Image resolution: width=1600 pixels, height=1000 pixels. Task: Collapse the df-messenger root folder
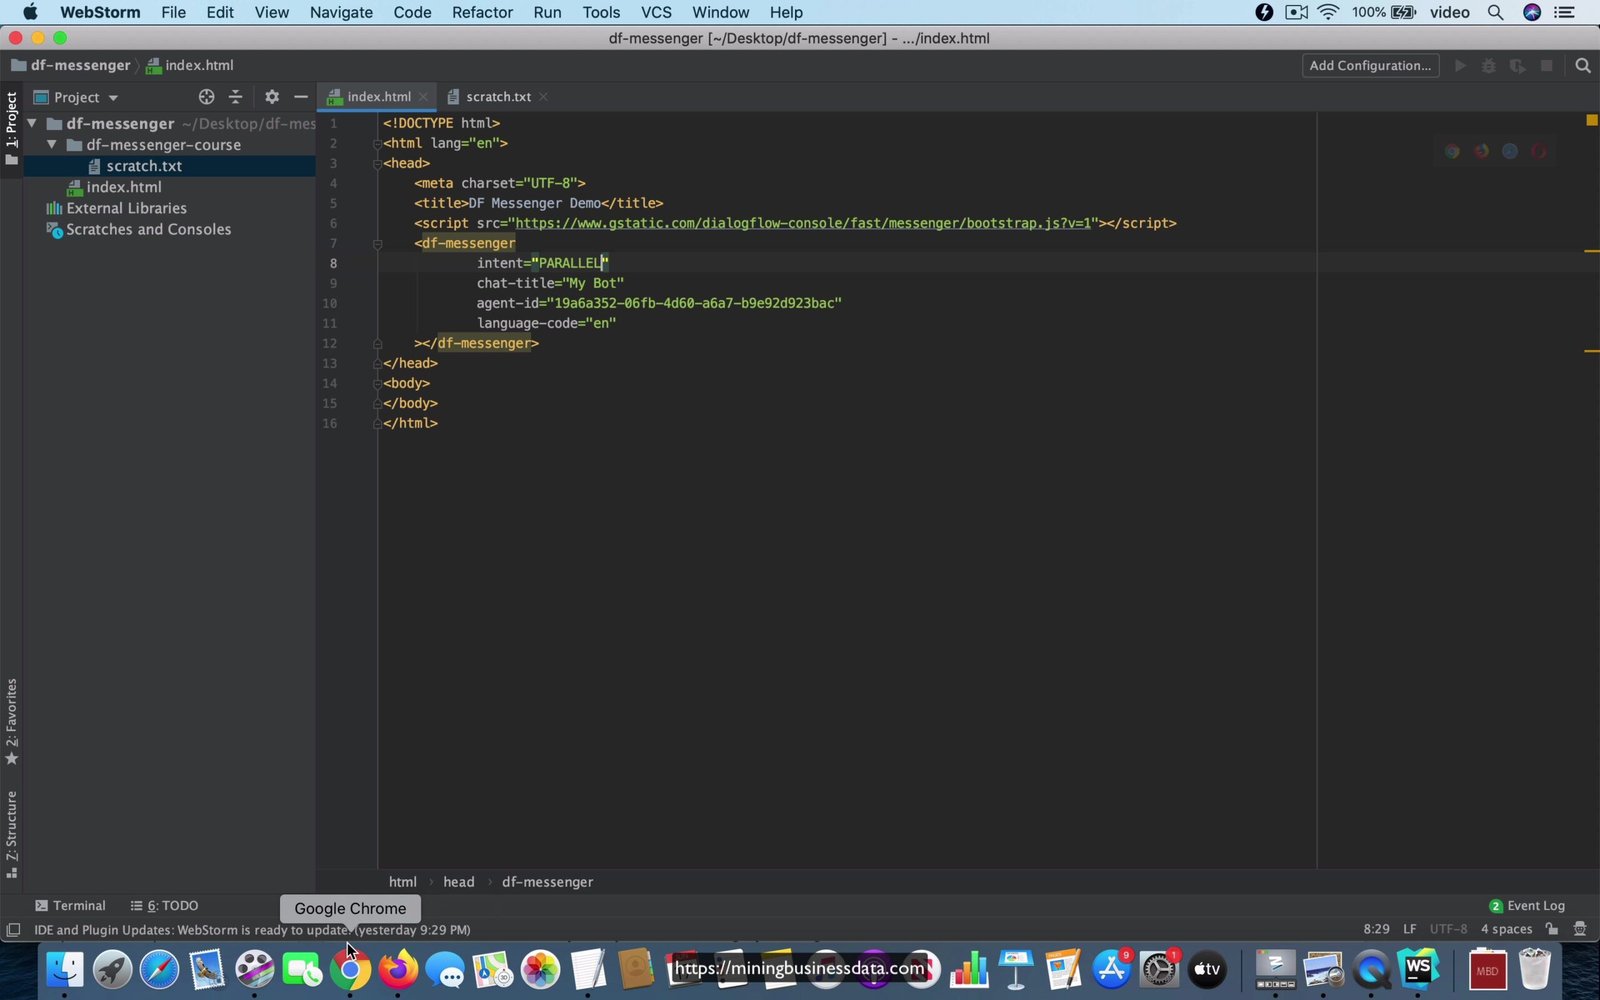point(32,123)
